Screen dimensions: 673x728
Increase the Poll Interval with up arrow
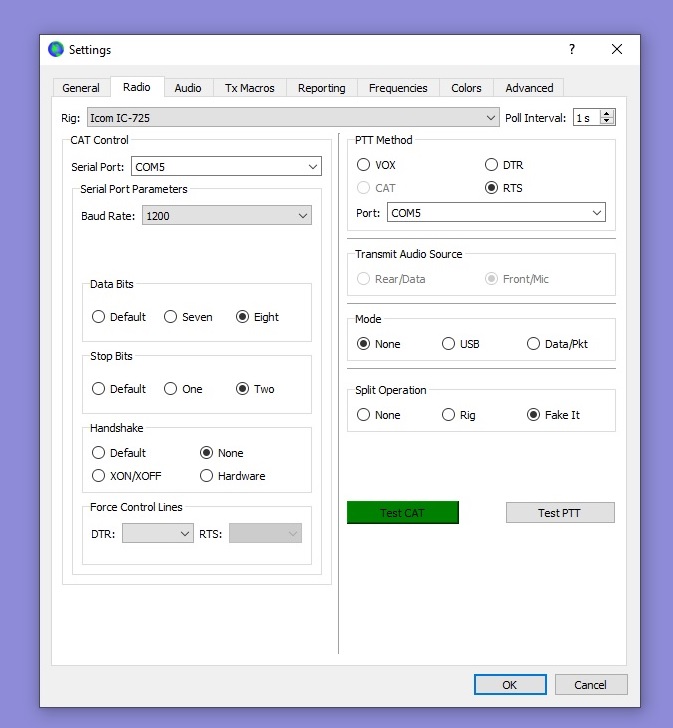[607, 114]
